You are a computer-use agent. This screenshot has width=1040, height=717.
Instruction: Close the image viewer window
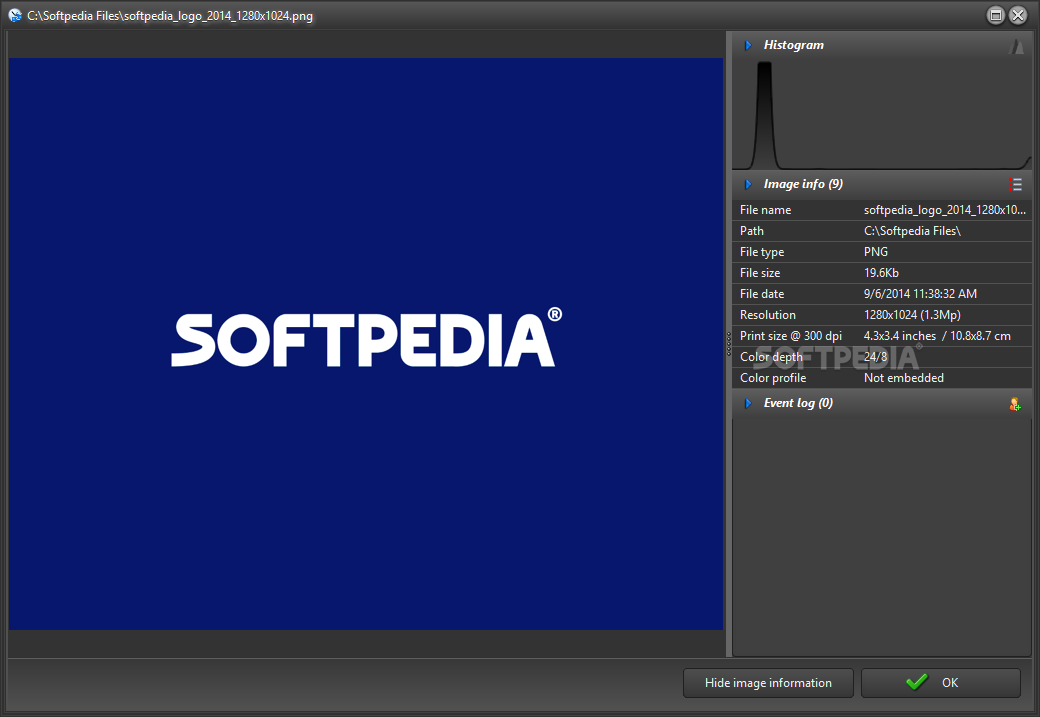pyautogui.click(x=1018, y=15)
